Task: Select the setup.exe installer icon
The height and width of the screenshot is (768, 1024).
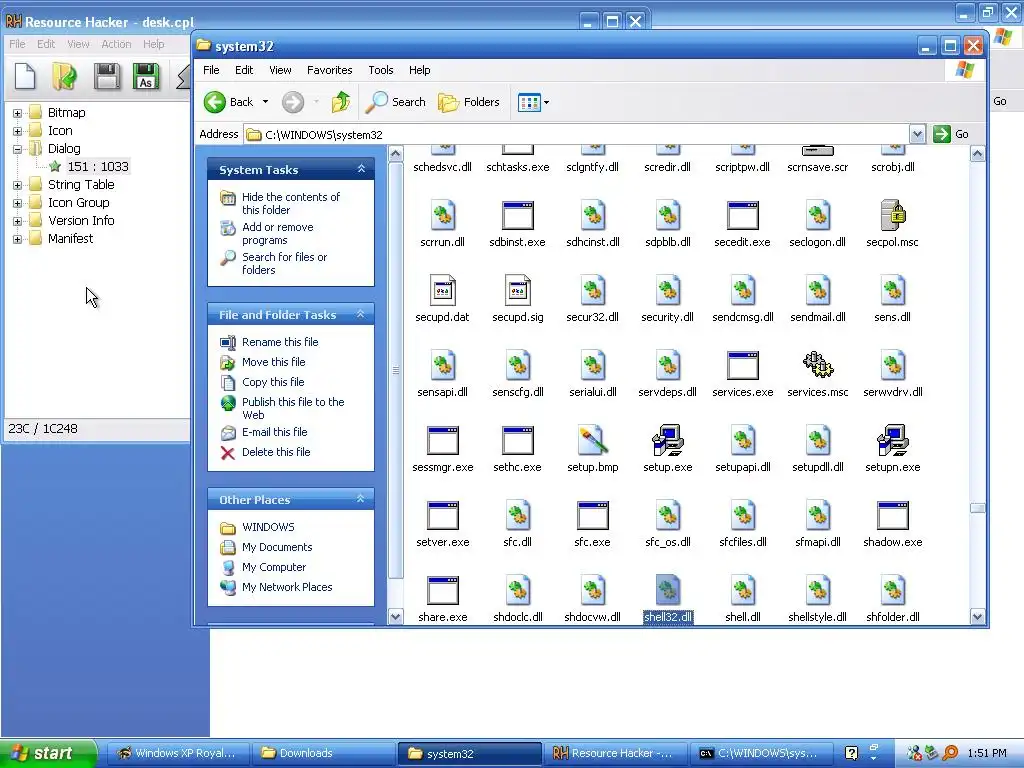Action: click(x=667, y=440)
